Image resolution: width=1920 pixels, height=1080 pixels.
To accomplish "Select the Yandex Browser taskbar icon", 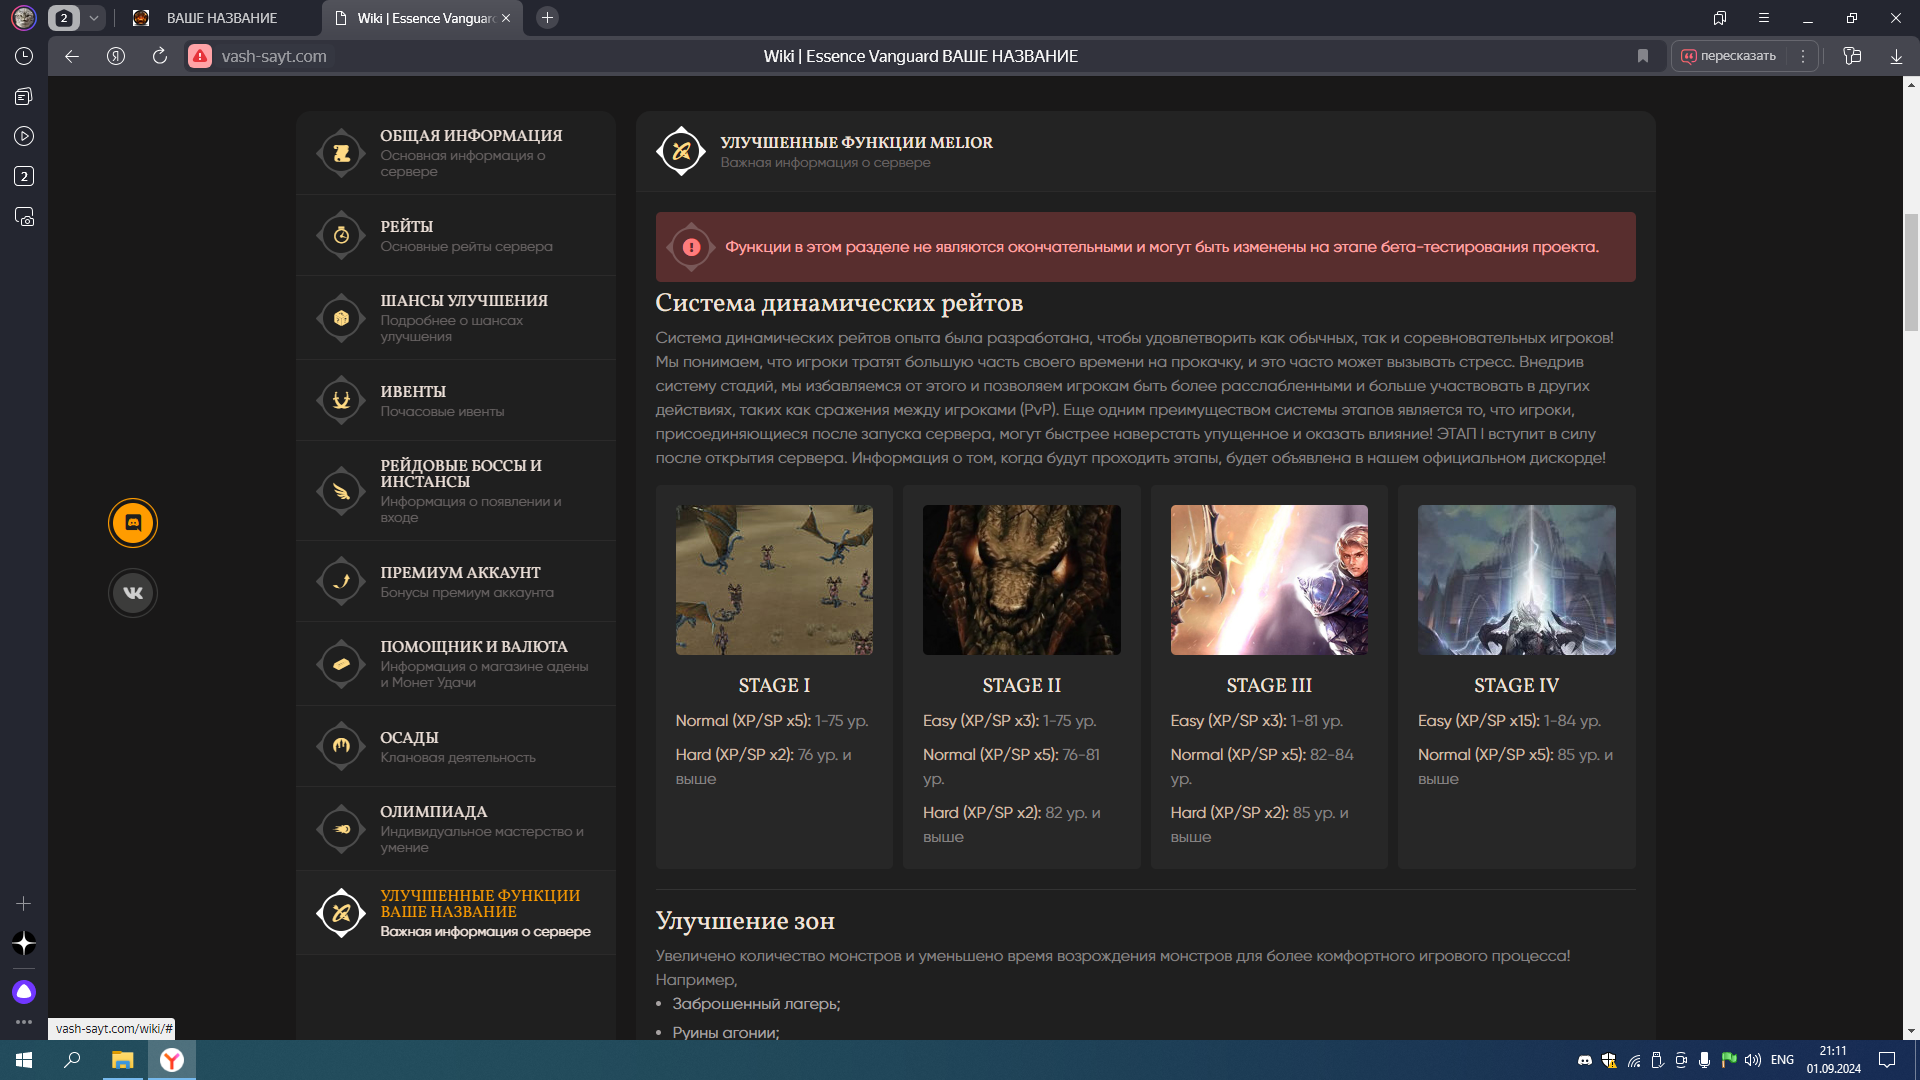I will pos(172,1060).
